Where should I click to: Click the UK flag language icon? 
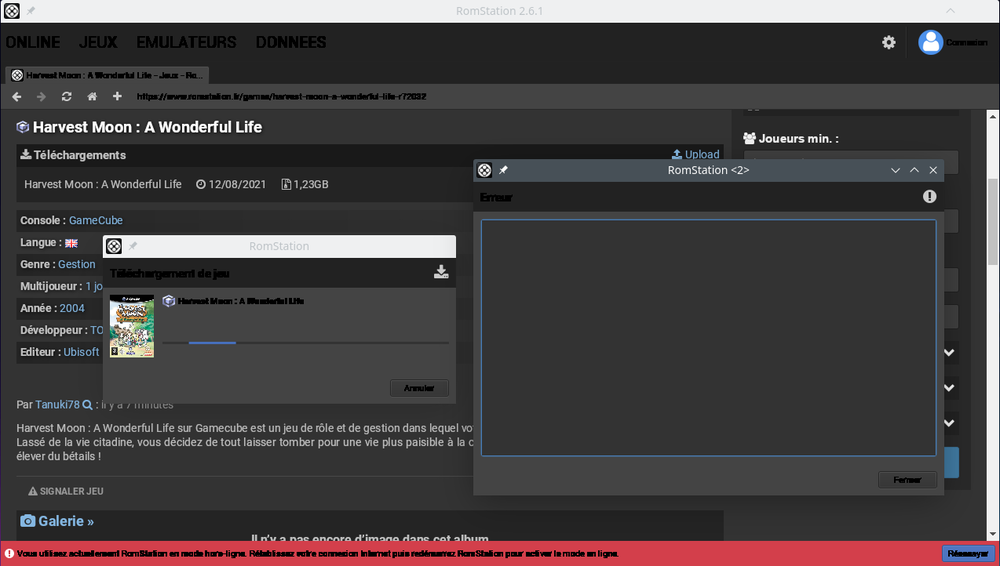(x=71, y=243)
